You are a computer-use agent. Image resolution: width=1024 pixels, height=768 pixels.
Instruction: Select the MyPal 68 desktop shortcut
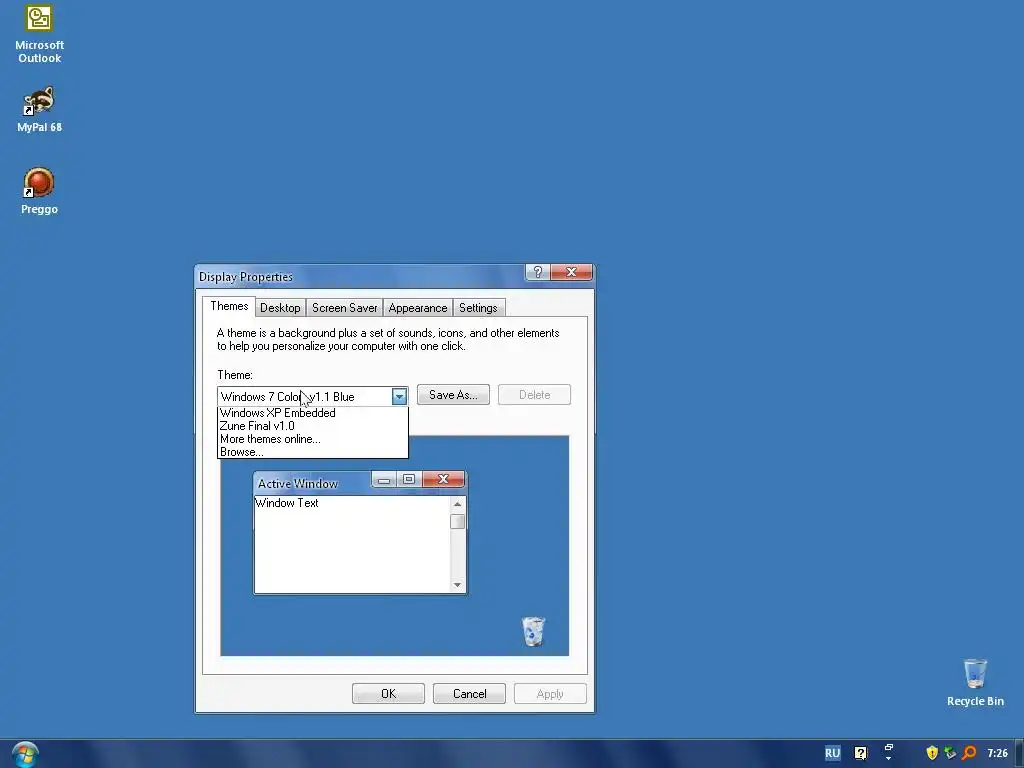[39, 110]
